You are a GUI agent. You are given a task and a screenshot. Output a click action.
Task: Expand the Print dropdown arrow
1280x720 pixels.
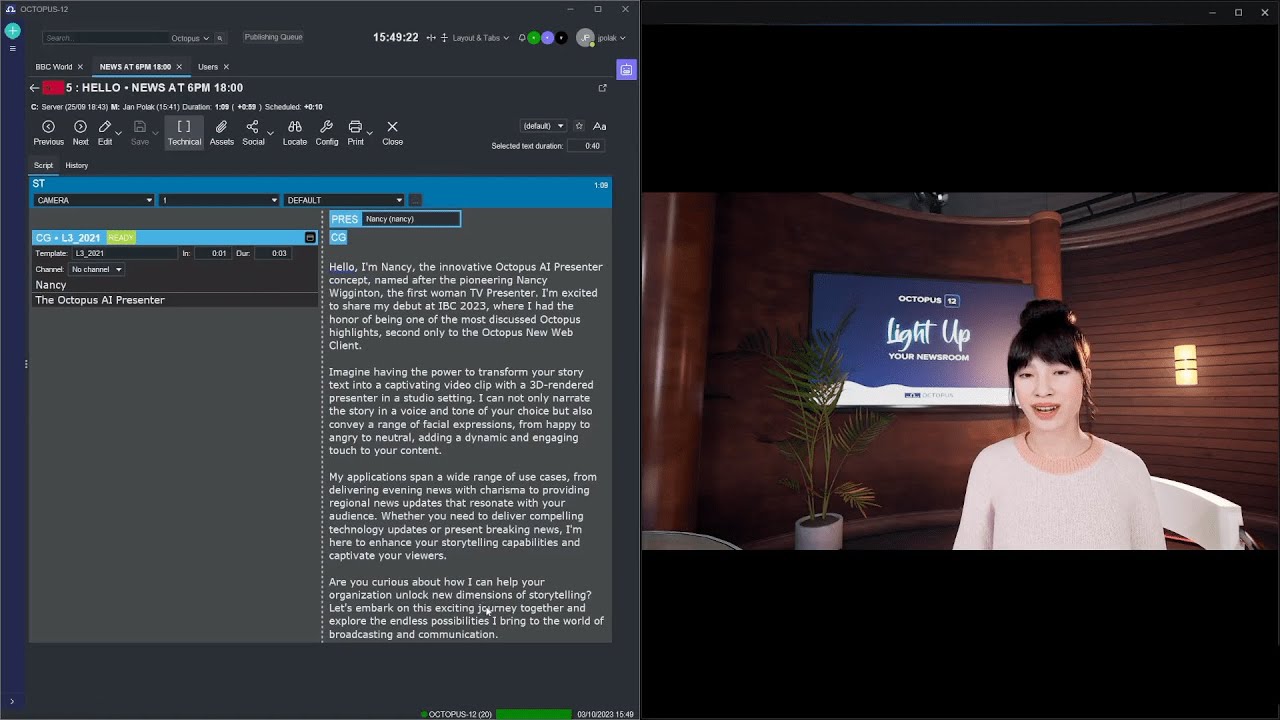(369, 133)
